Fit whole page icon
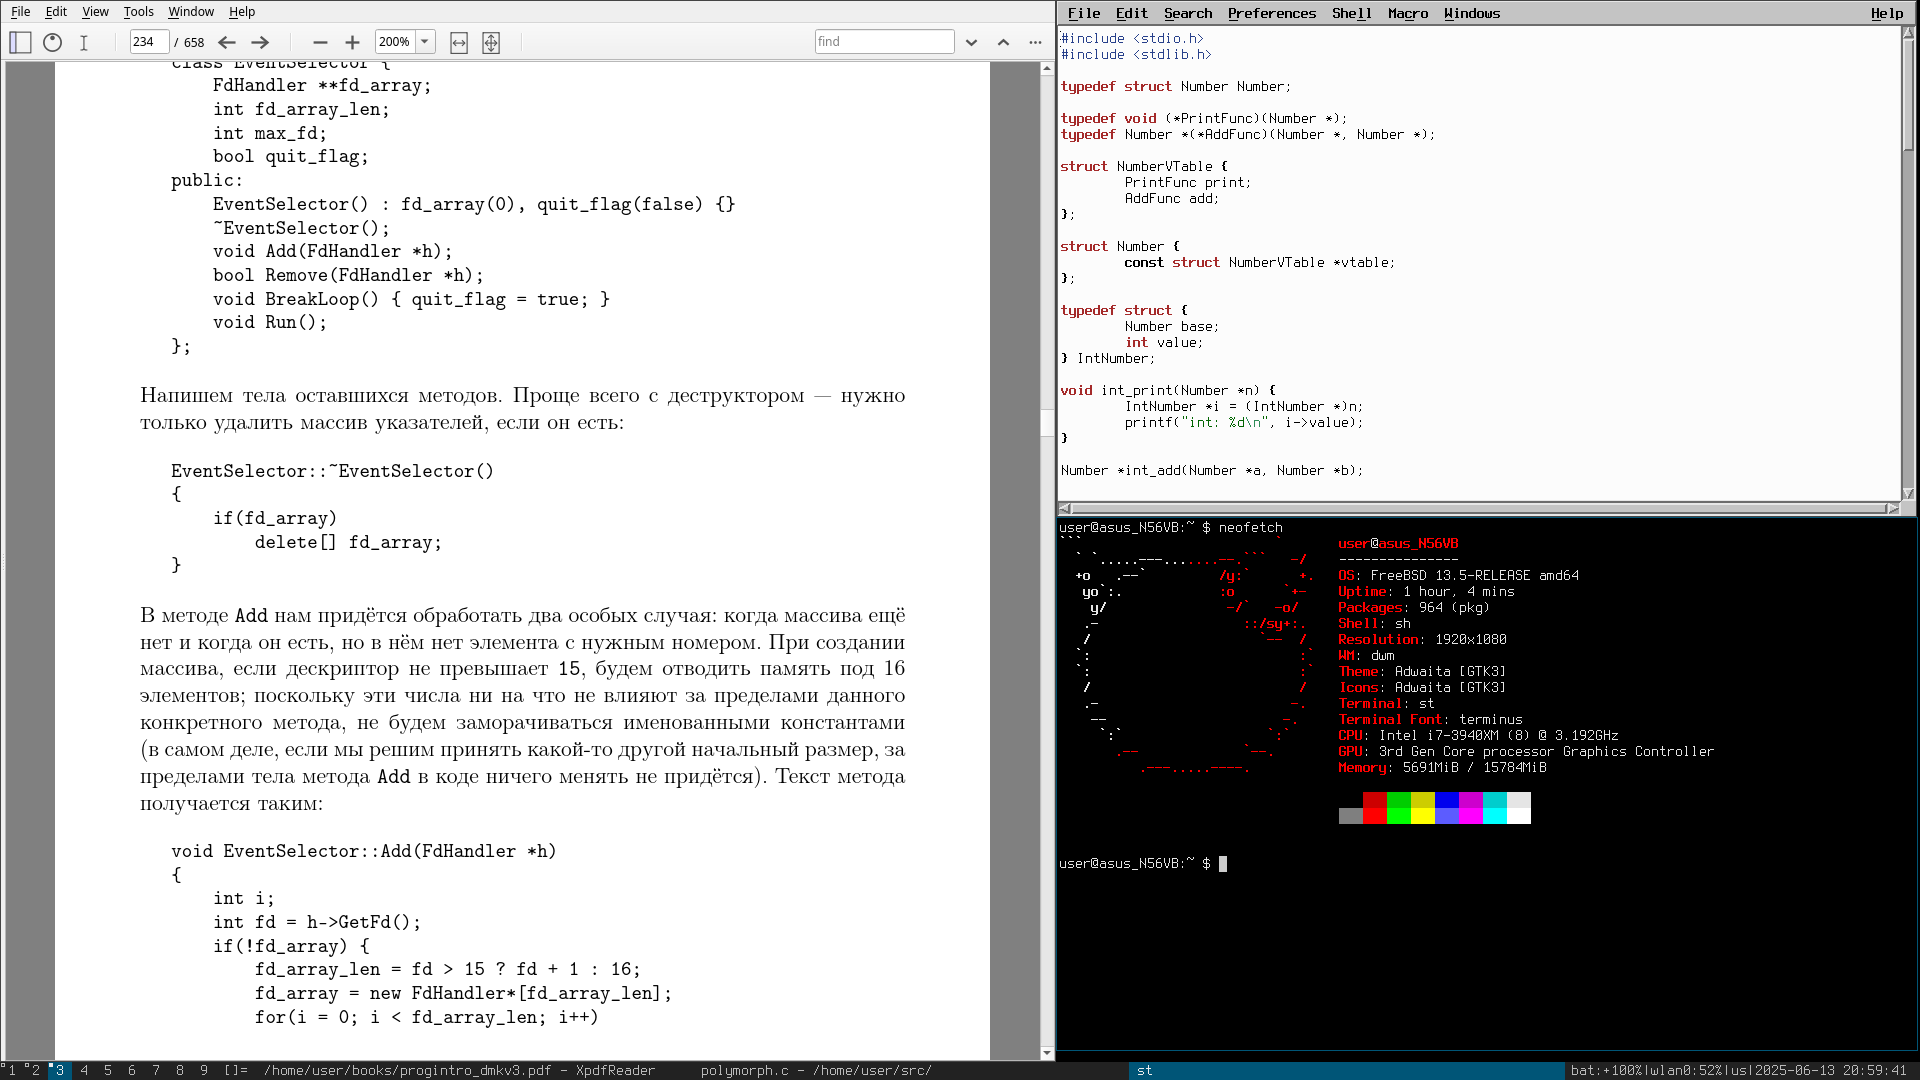Image resolution: width=1920 pixels, height=1080 pixels. tap(491, 42)
